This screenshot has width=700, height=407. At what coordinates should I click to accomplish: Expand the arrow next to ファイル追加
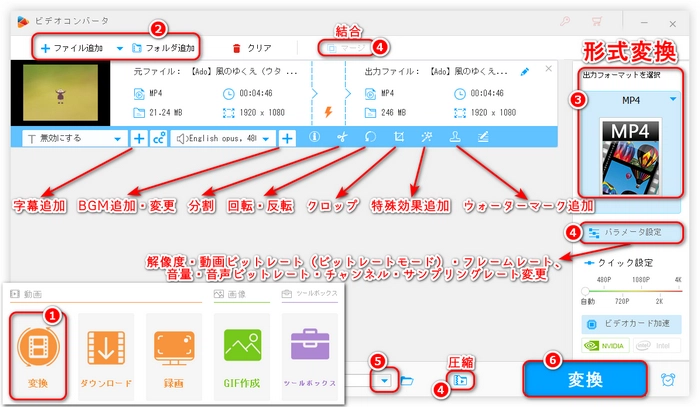point(120,48)
